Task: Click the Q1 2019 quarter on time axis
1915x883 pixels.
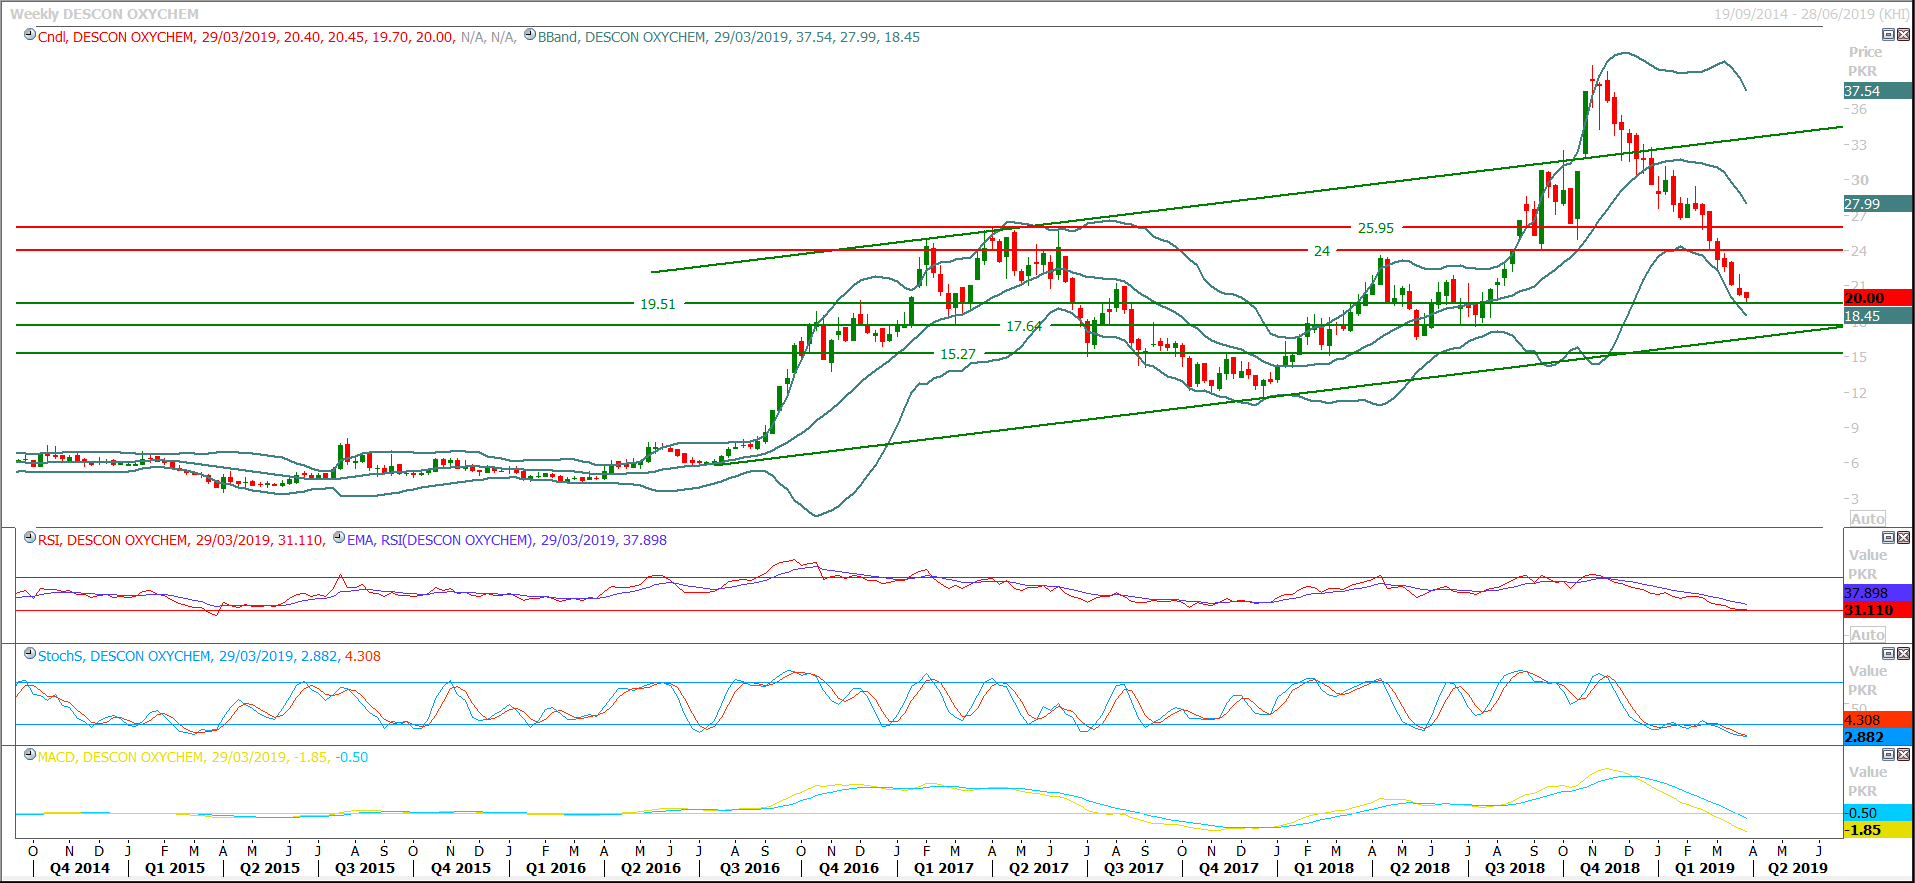Action: click(x=1704, y=868)
